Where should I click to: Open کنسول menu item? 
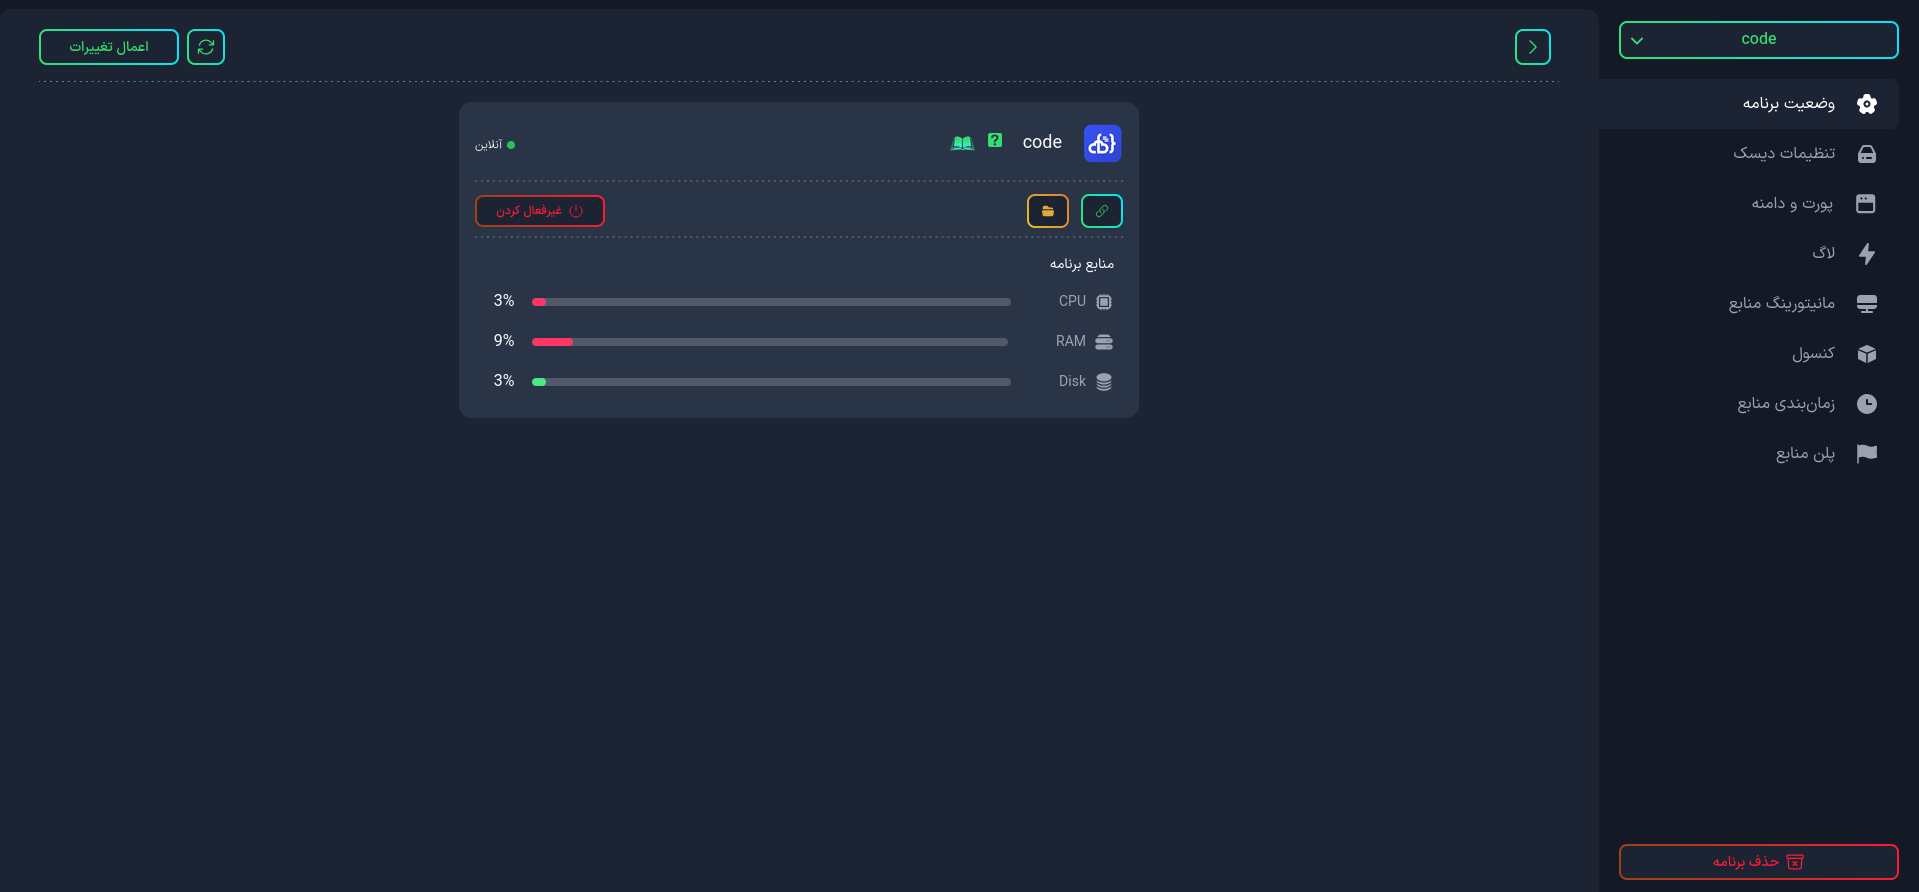(x=1748, y=354)
